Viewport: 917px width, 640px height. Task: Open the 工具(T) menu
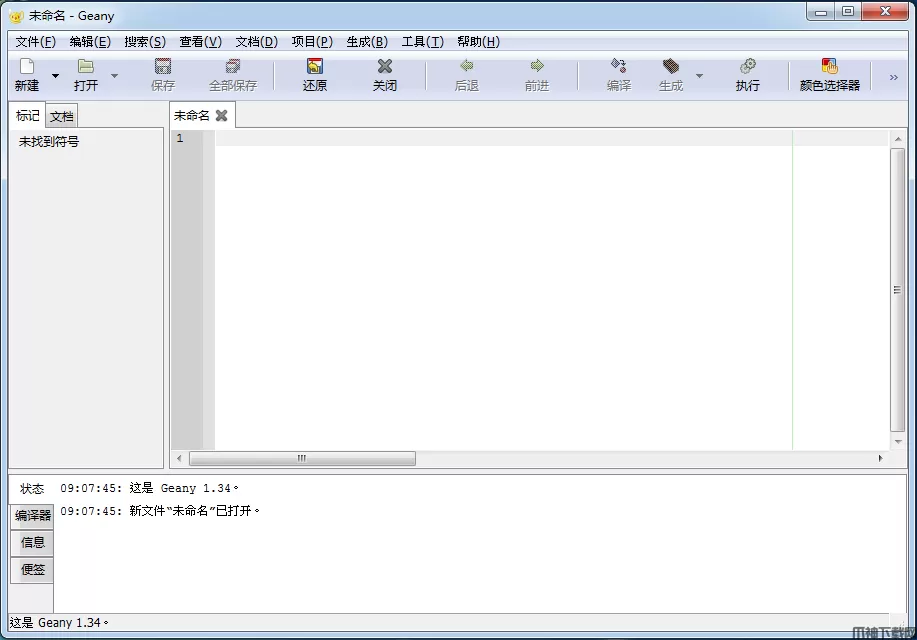[422, 42]
